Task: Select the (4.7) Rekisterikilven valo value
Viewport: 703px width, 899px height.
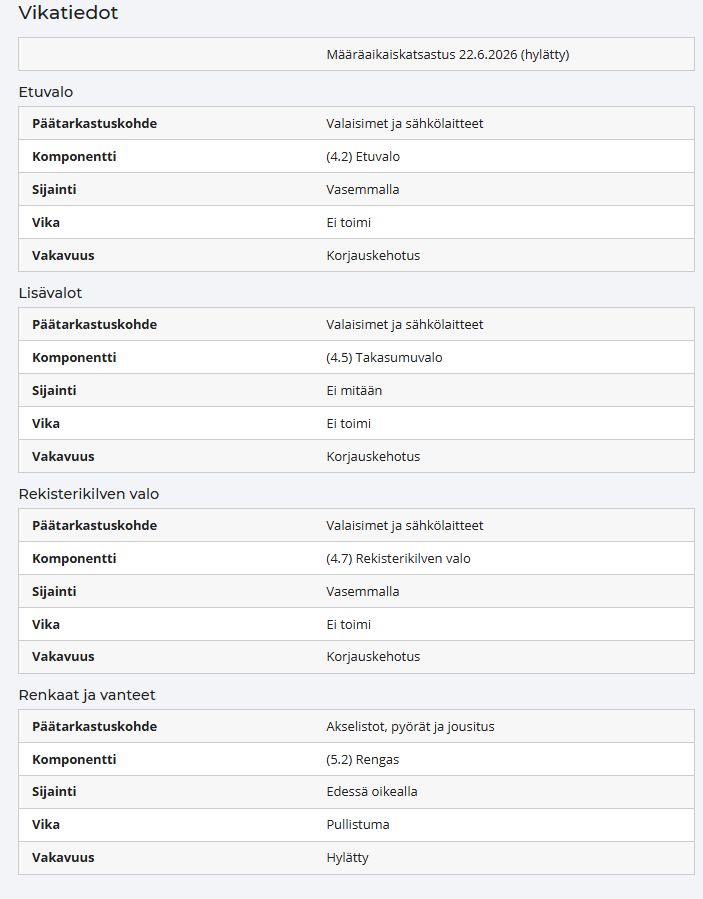Action: point(398,558)
